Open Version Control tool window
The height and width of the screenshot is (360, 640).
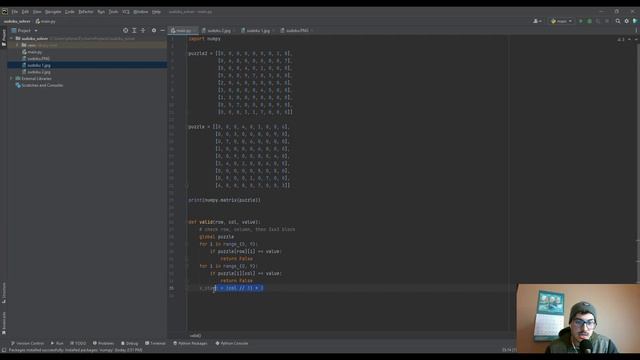[x=27, y=343]
